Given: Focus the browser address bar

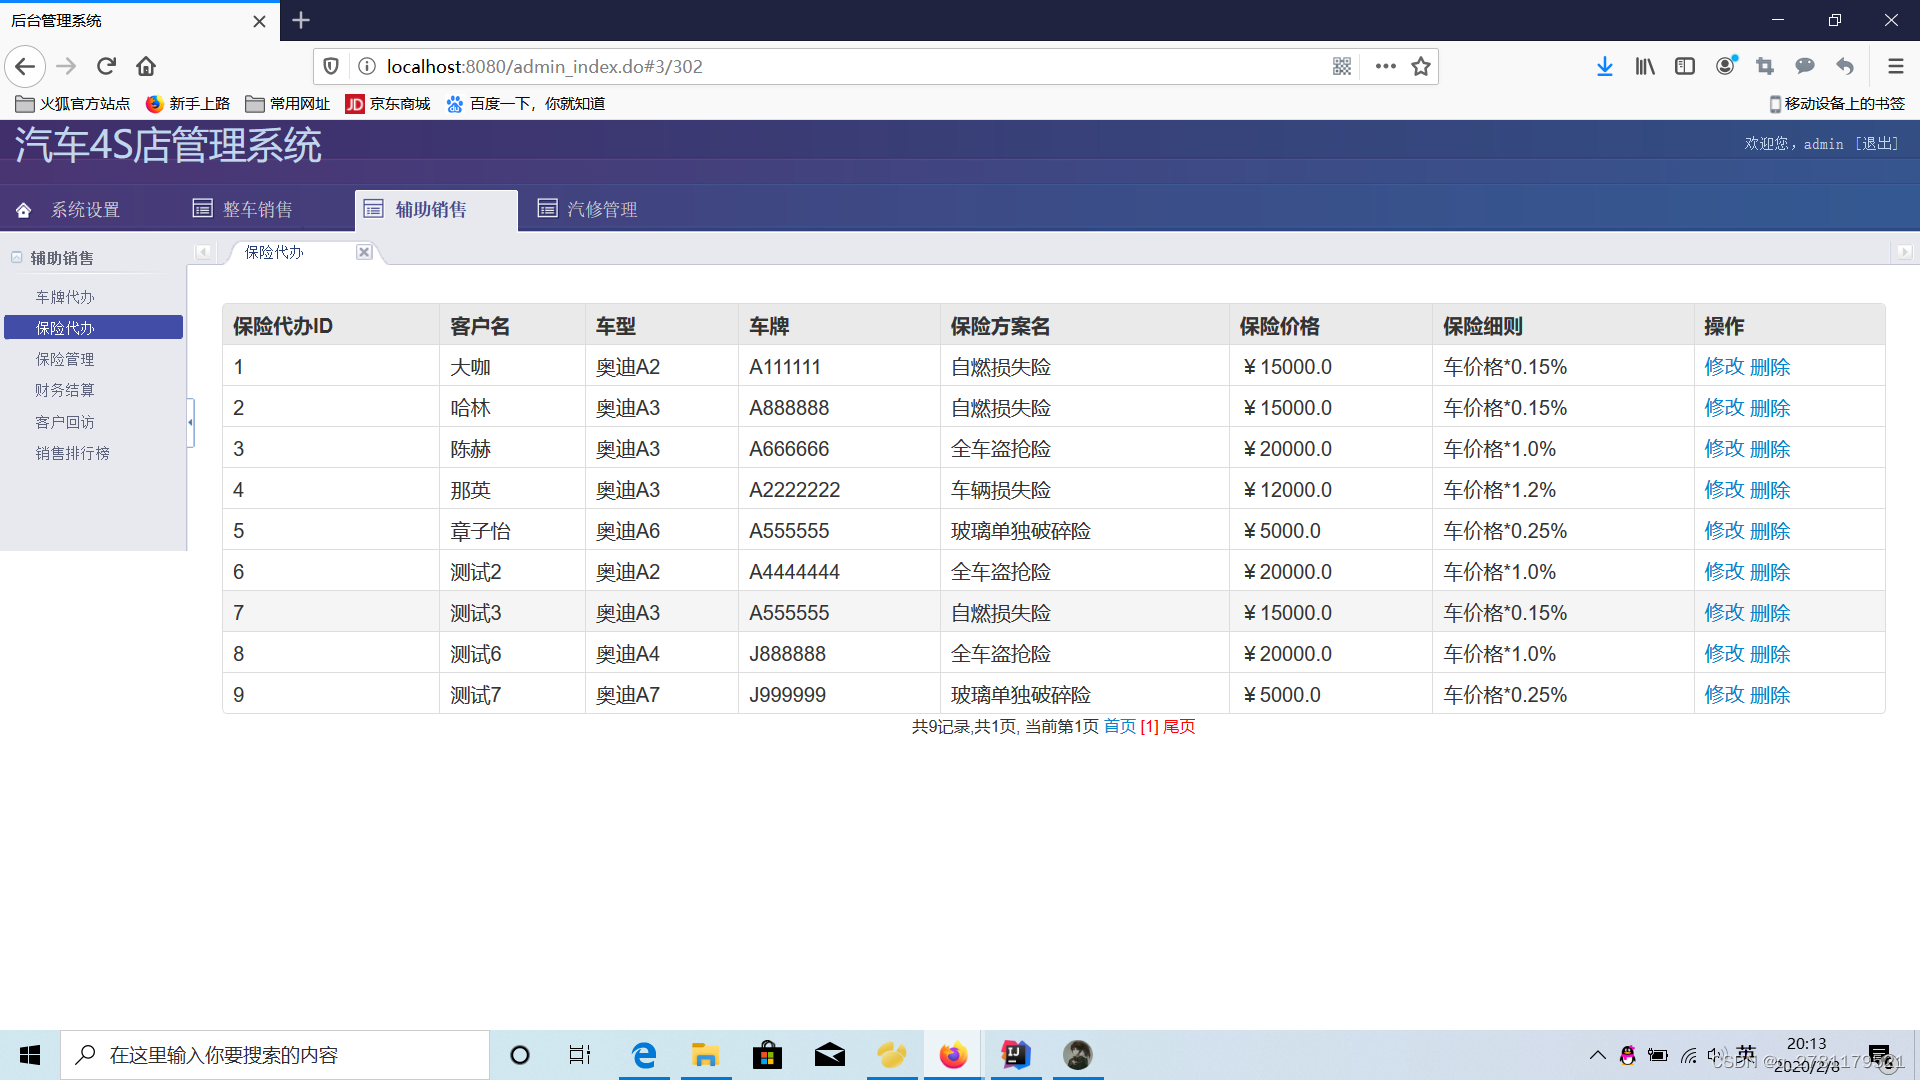Looking at the screenshot, I should (850, 66).
